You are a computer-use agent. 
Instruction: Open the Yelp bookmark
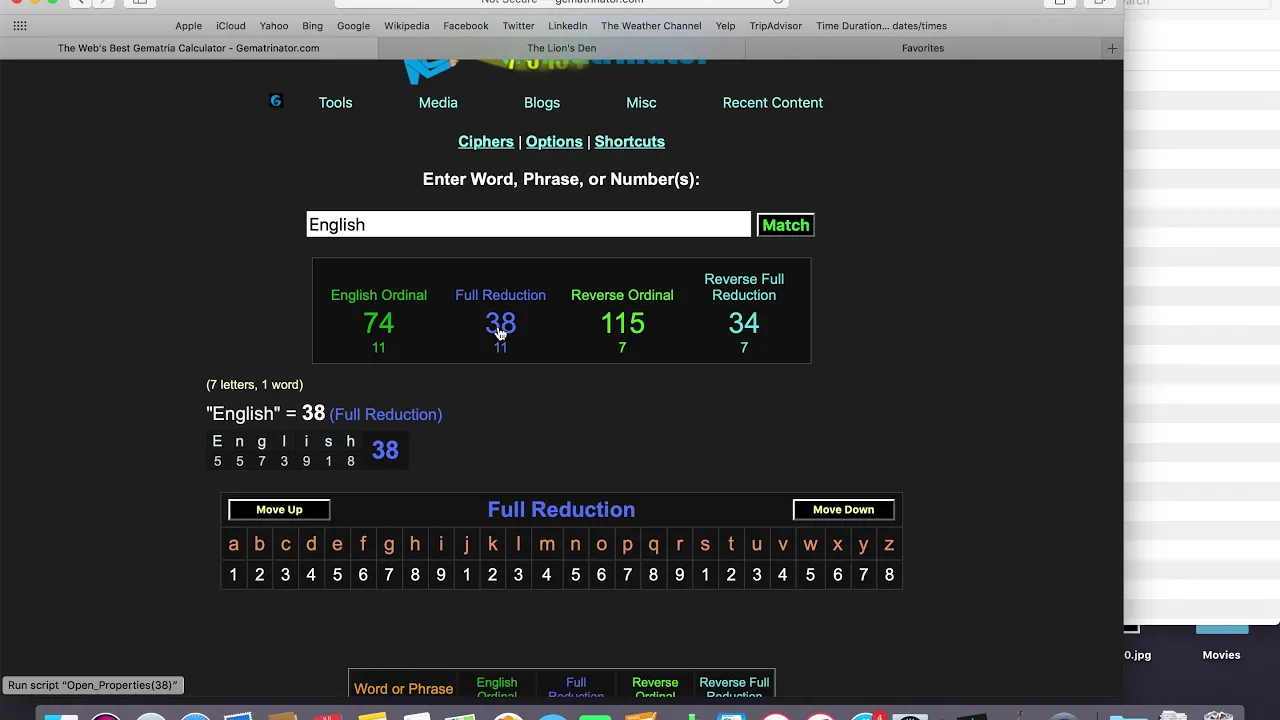(x=726, y=26)
